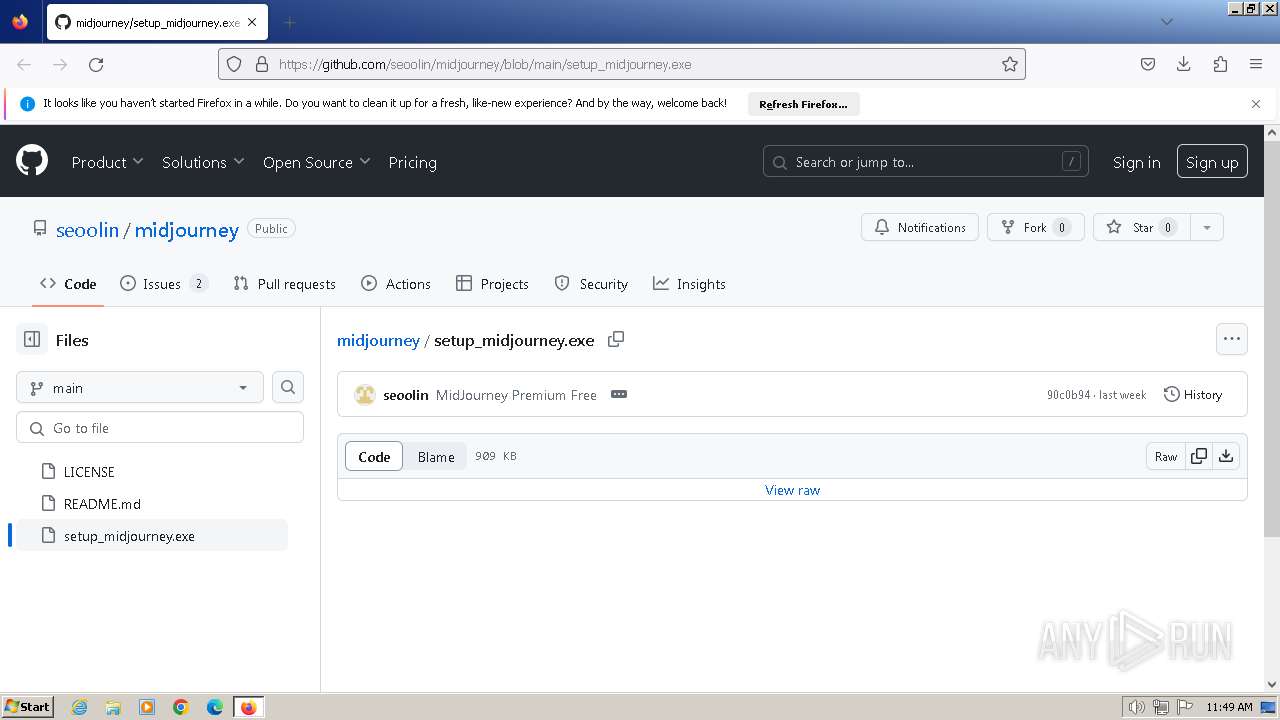This screenshot has height=720, width=1280.
Task: Open the Code repository tab
Action: point(68,284)
